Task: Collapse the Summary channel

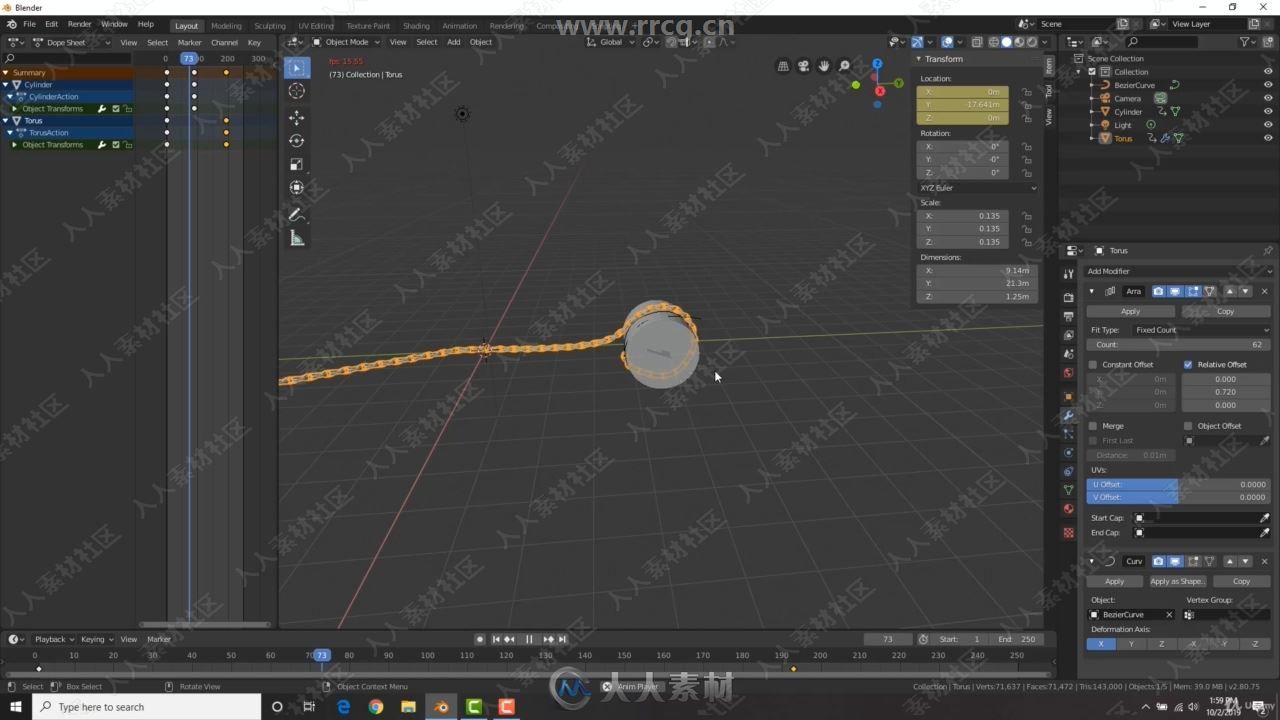Action: [6, 73]
